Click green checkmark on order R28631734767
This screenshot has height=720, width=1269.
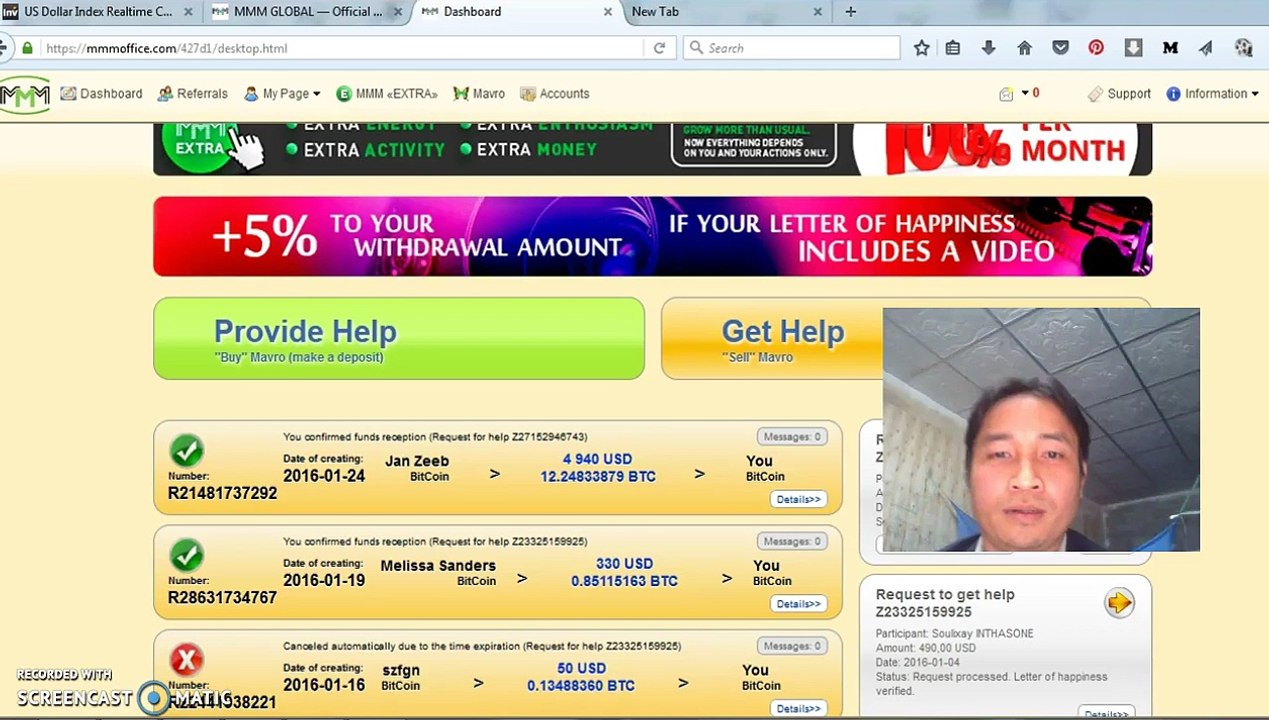187,555
